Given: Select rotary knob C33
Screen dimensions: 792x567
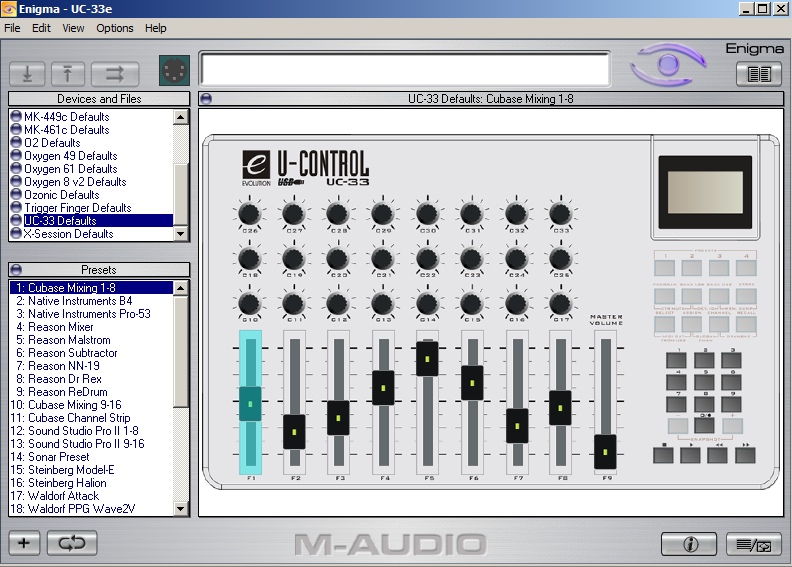Looking at the screenshot, I should tap(560, 214).
